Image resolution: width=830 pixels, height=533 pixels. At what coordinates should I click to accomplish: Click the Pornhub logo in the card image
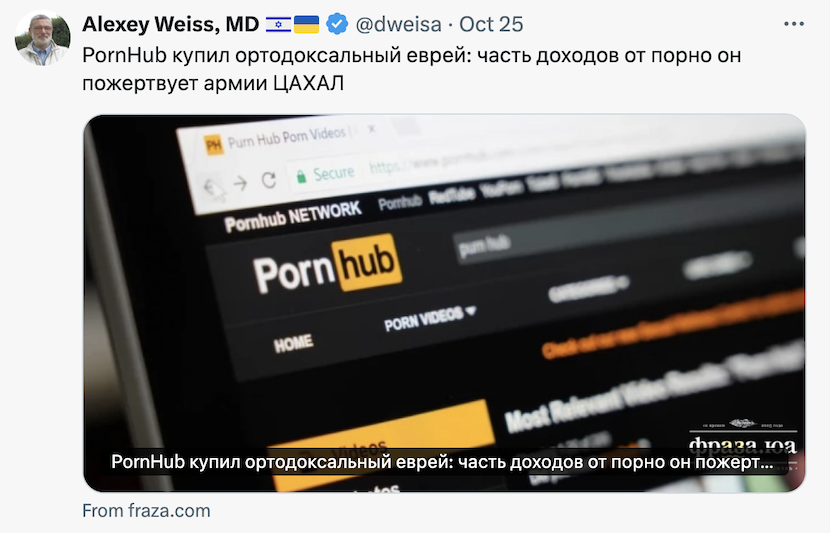point(327,265)
